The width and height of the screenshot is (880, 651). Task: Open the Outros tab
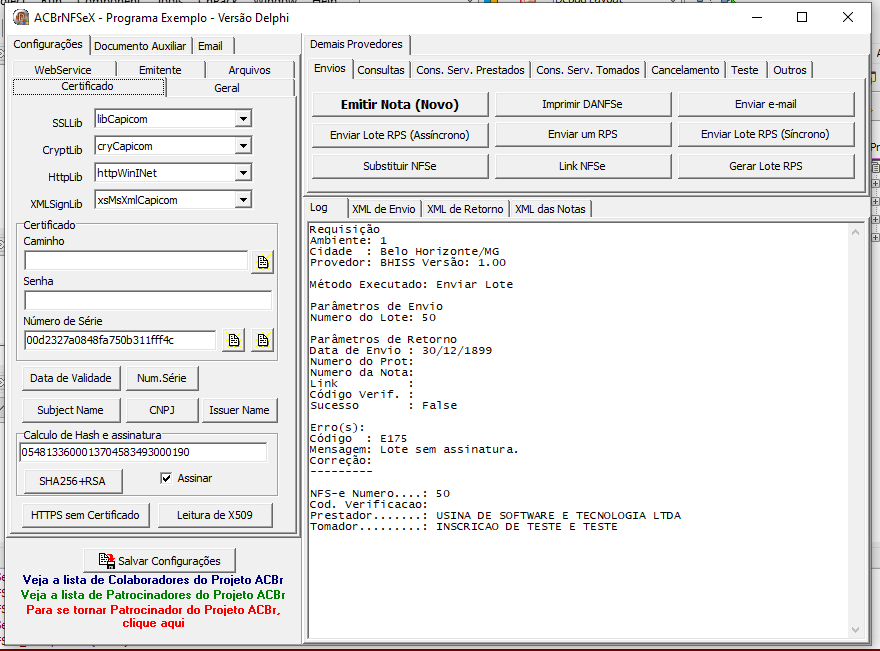click(x=790, y=70)
